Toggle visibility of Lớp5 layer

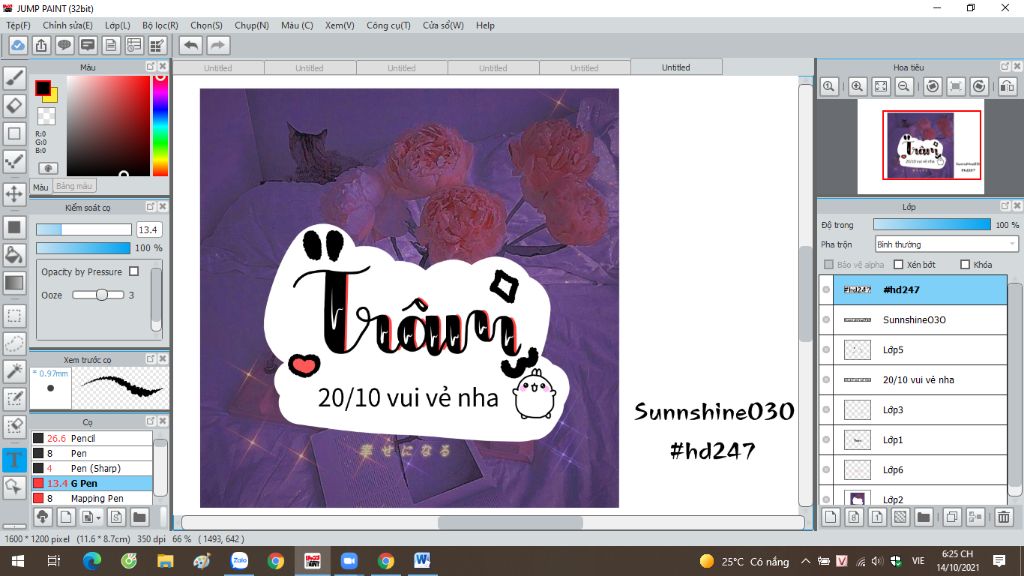(826, 349)
